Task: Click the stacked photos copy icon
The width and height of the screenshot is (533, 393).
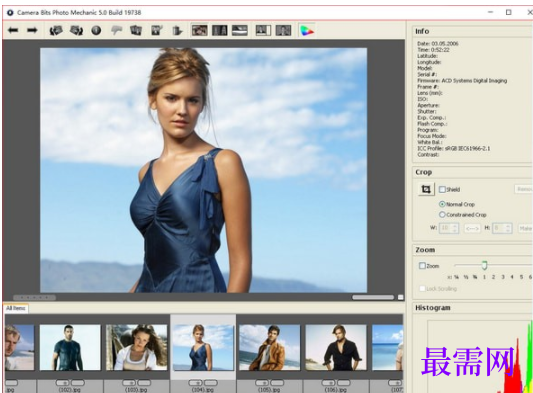Action: click(136, 31)
